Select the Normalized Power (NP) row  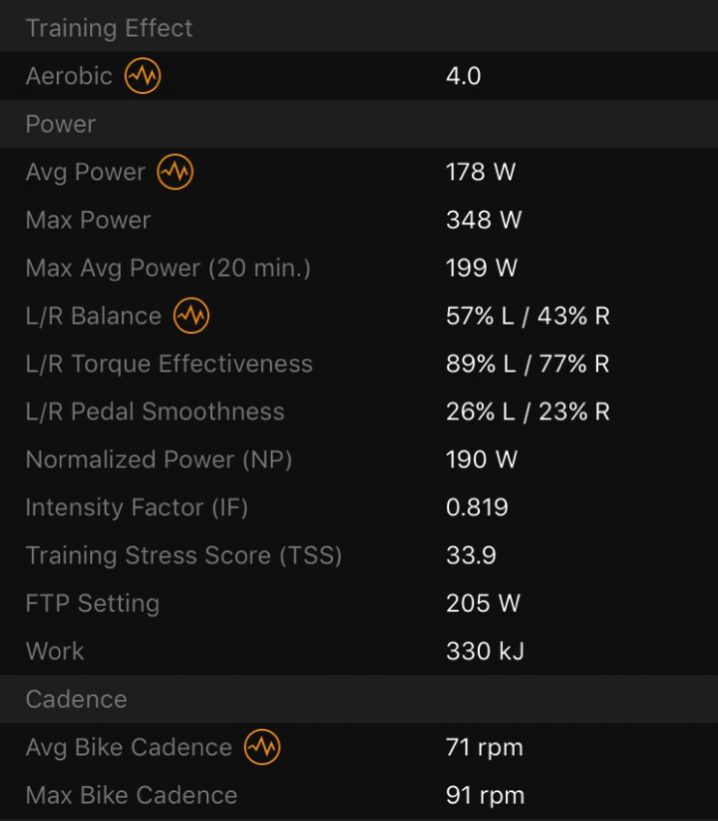click(359, 460)
